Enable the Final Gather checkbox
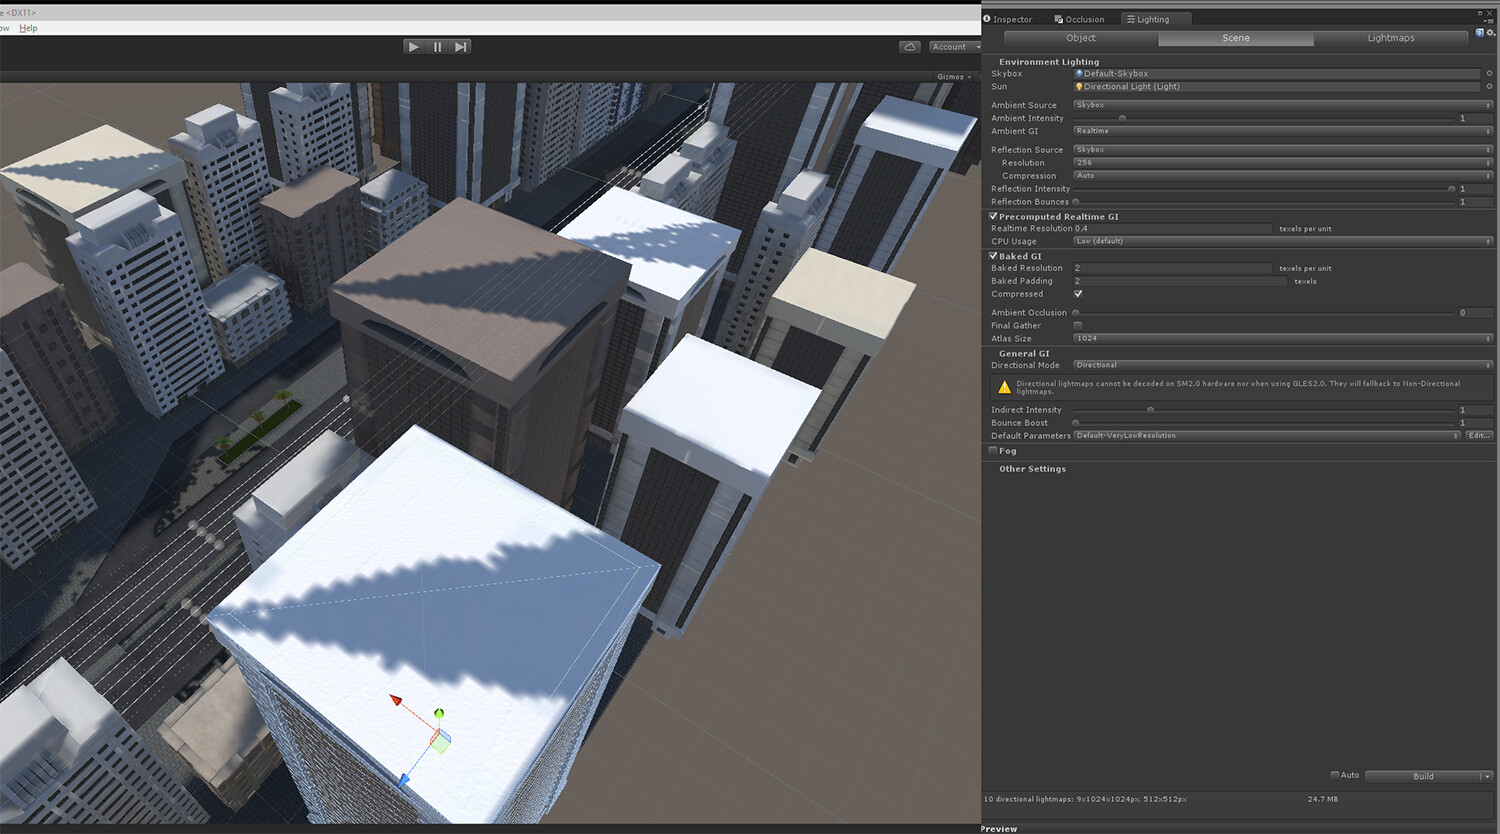The width and height of the screenshot is (1500, 834). point(1078,326)
